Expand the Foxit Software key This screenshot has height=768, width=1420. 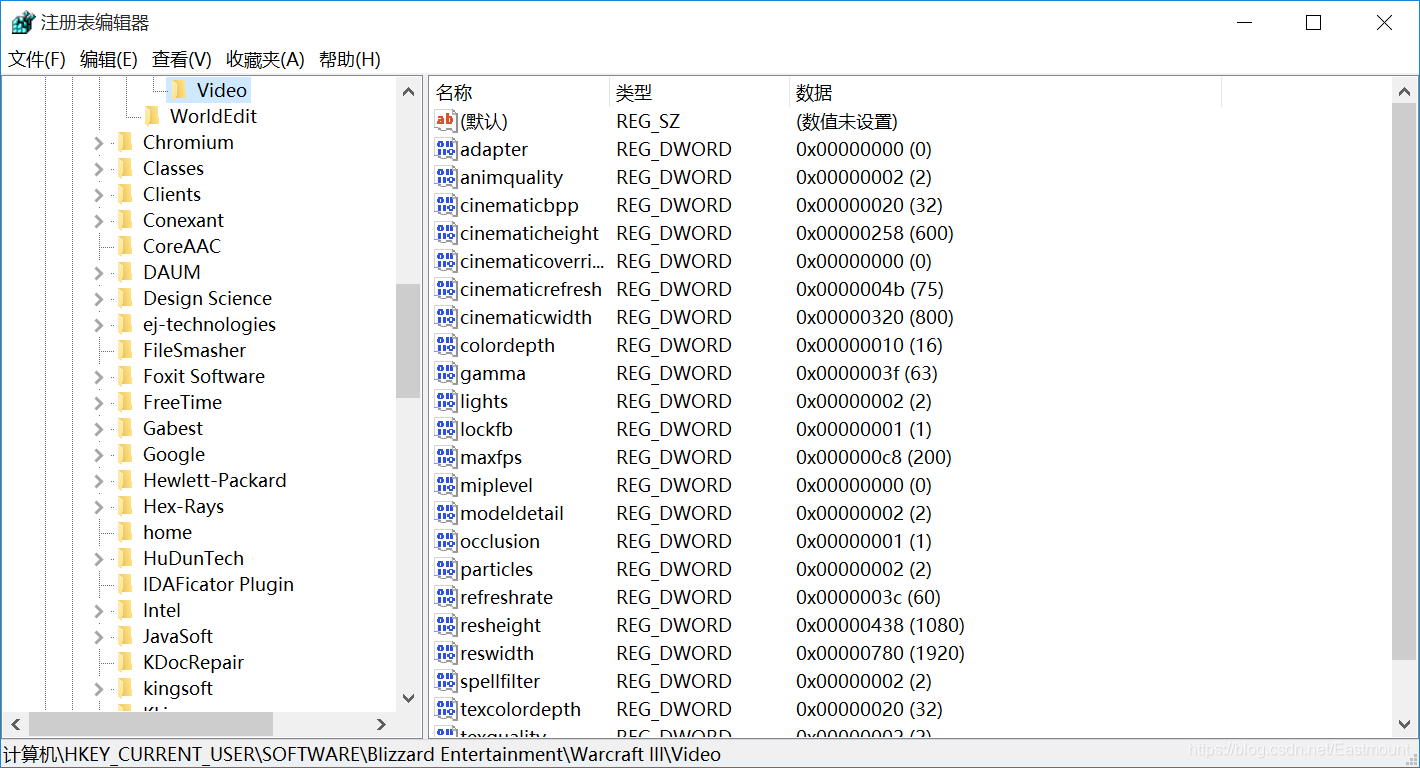(x=99, y=377)
